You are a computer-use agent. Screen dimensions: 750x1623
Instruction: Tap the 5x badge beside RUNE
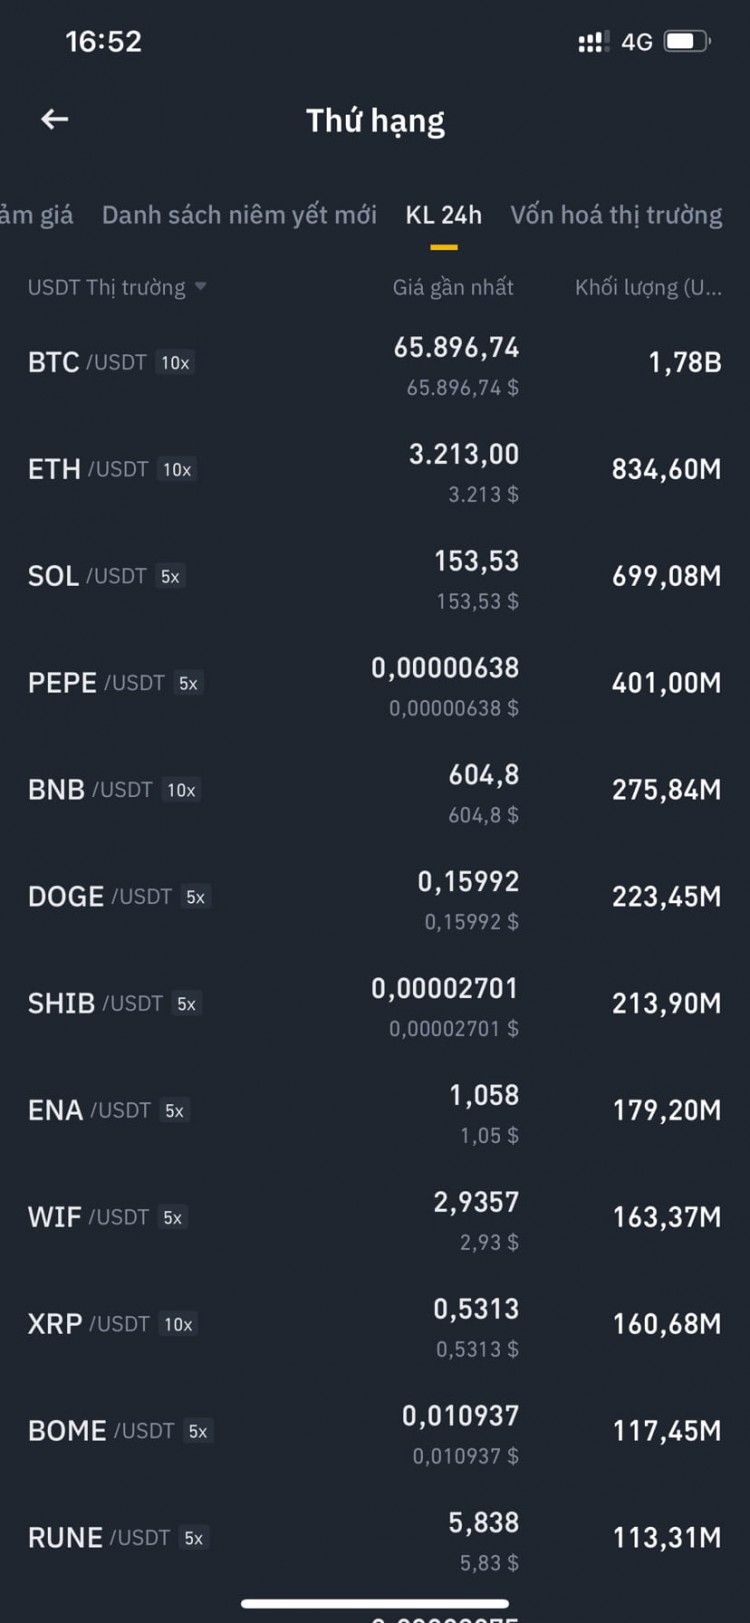click(x=193, y=1538)
